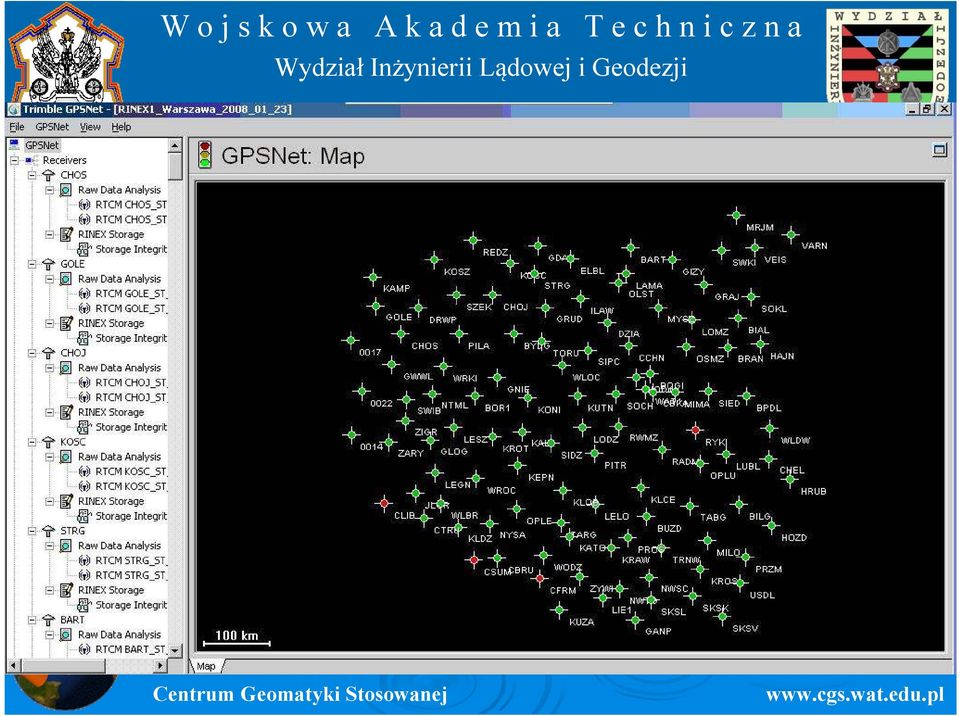Image resolution: width=960 pixels, height=716 pixels.
Task: Click the red station marker above CFRM
Action: (539, 578)
